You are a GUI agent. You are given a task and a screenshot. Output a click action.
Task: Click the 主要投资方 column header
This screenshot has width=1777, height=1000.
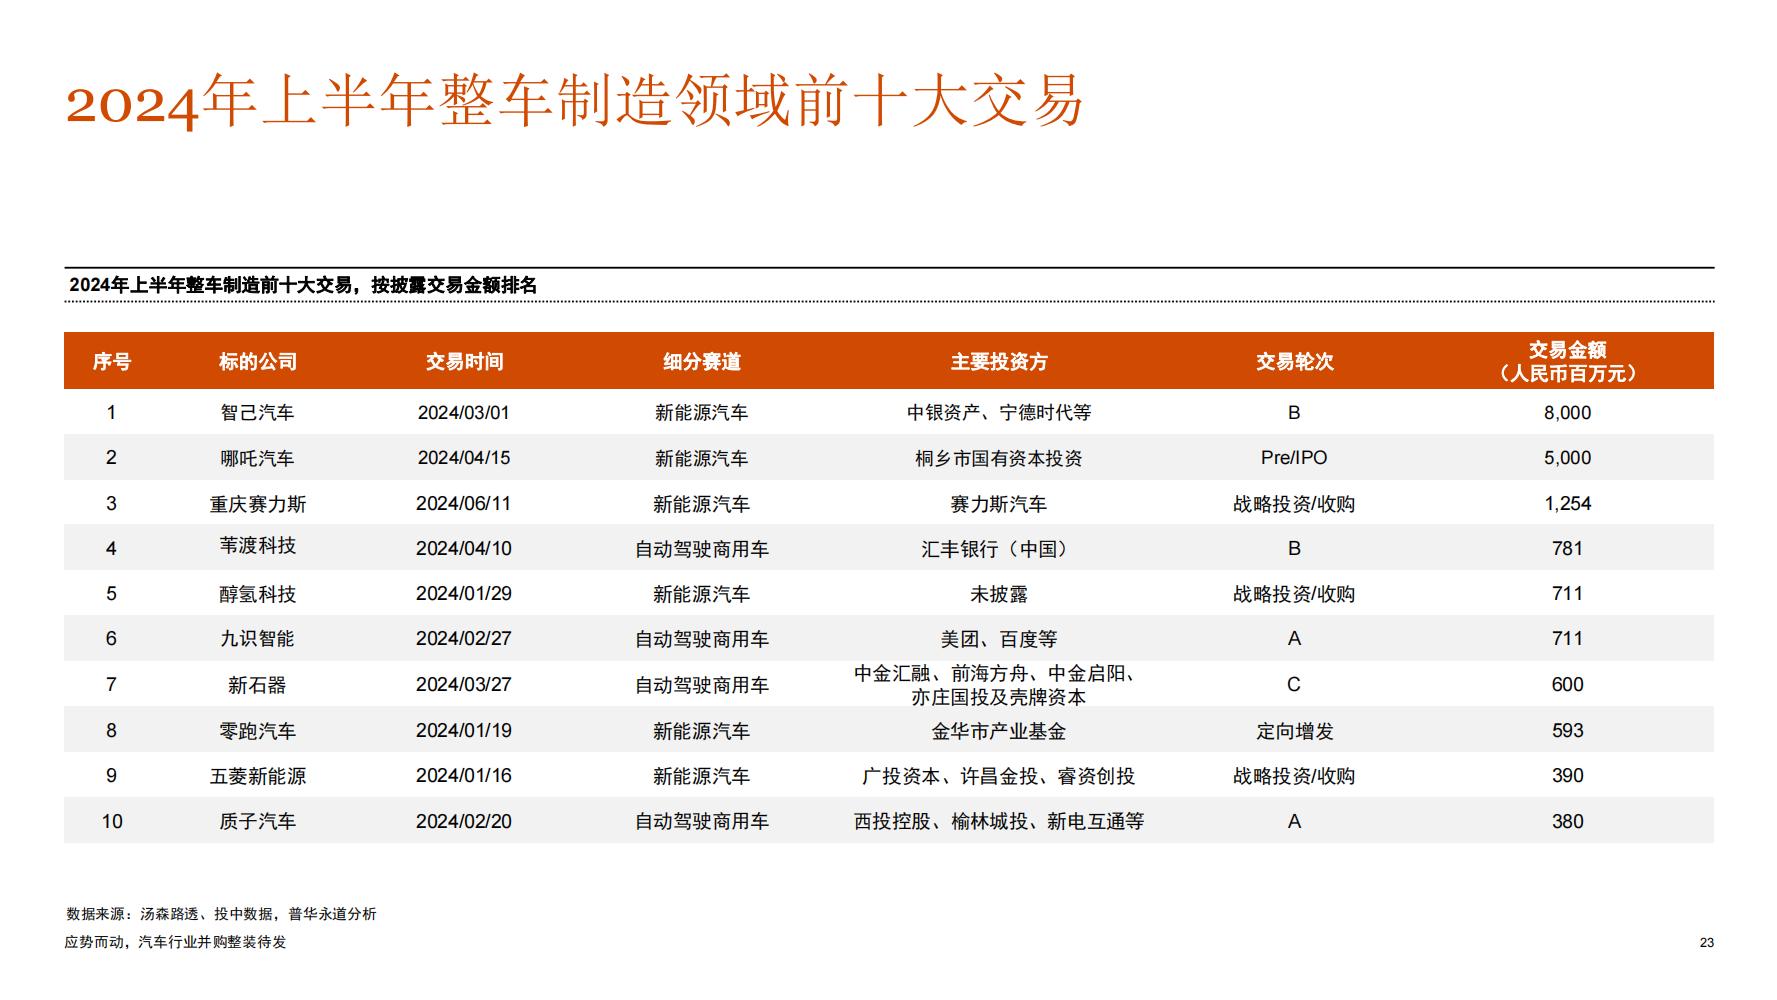(999, 362)
